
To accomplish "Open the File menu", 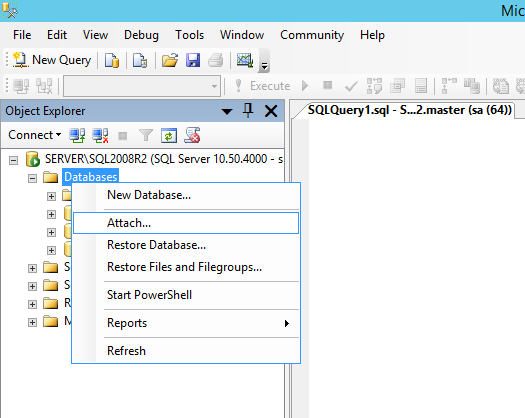I will (x=22, y=35).
